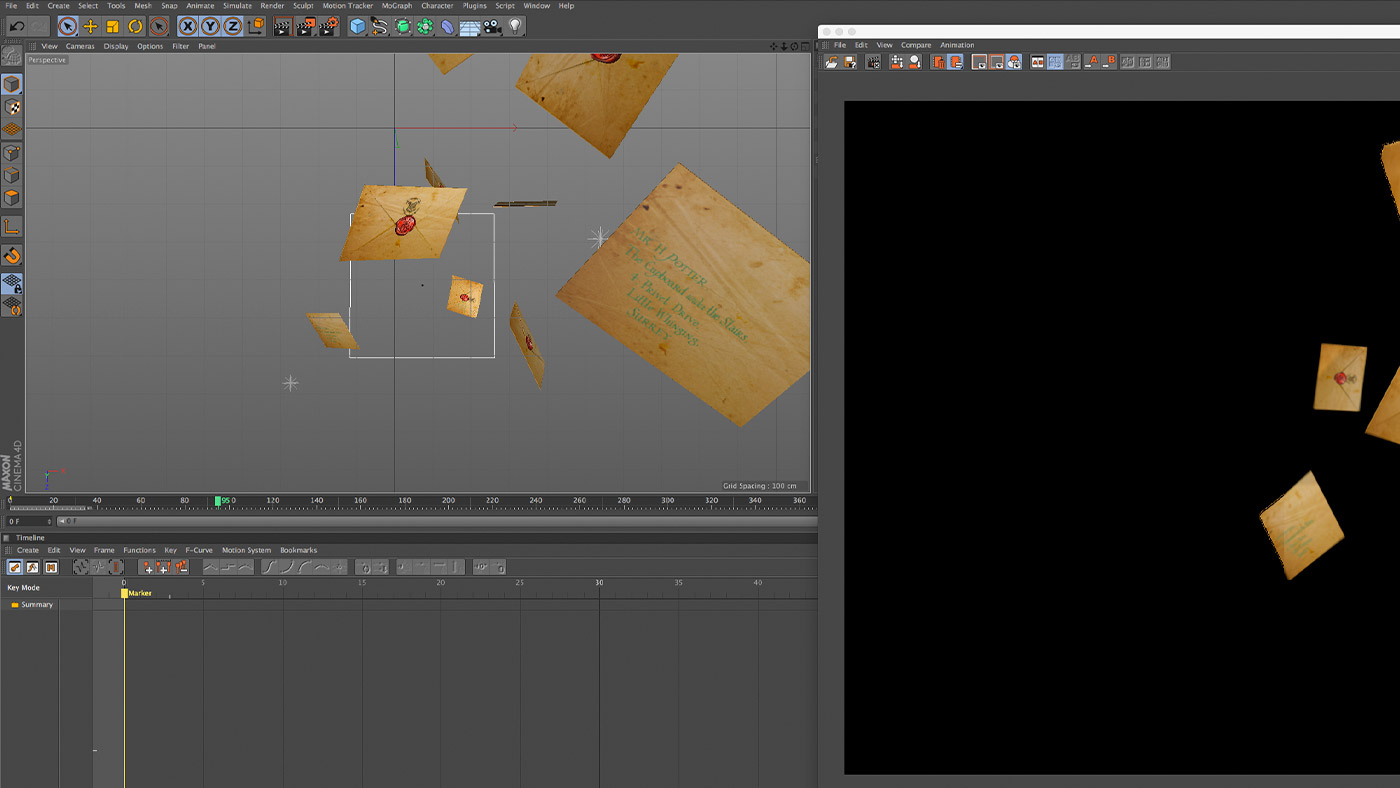
Task: Select the Scale tool
Action: [x=113, y=26]
